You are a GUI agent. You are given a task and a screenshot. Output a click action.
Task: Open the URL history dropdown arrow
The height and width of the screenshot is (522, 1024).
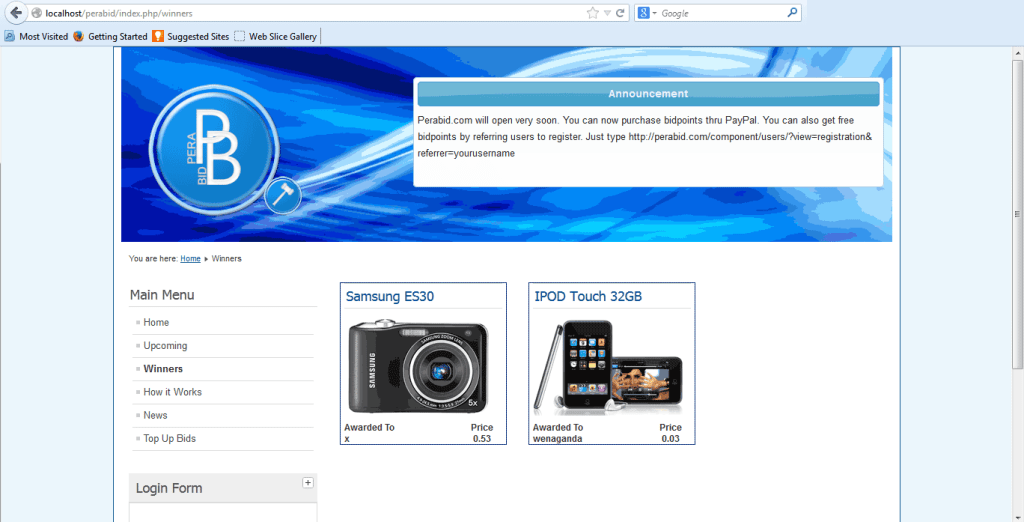[x=607, y=13]
